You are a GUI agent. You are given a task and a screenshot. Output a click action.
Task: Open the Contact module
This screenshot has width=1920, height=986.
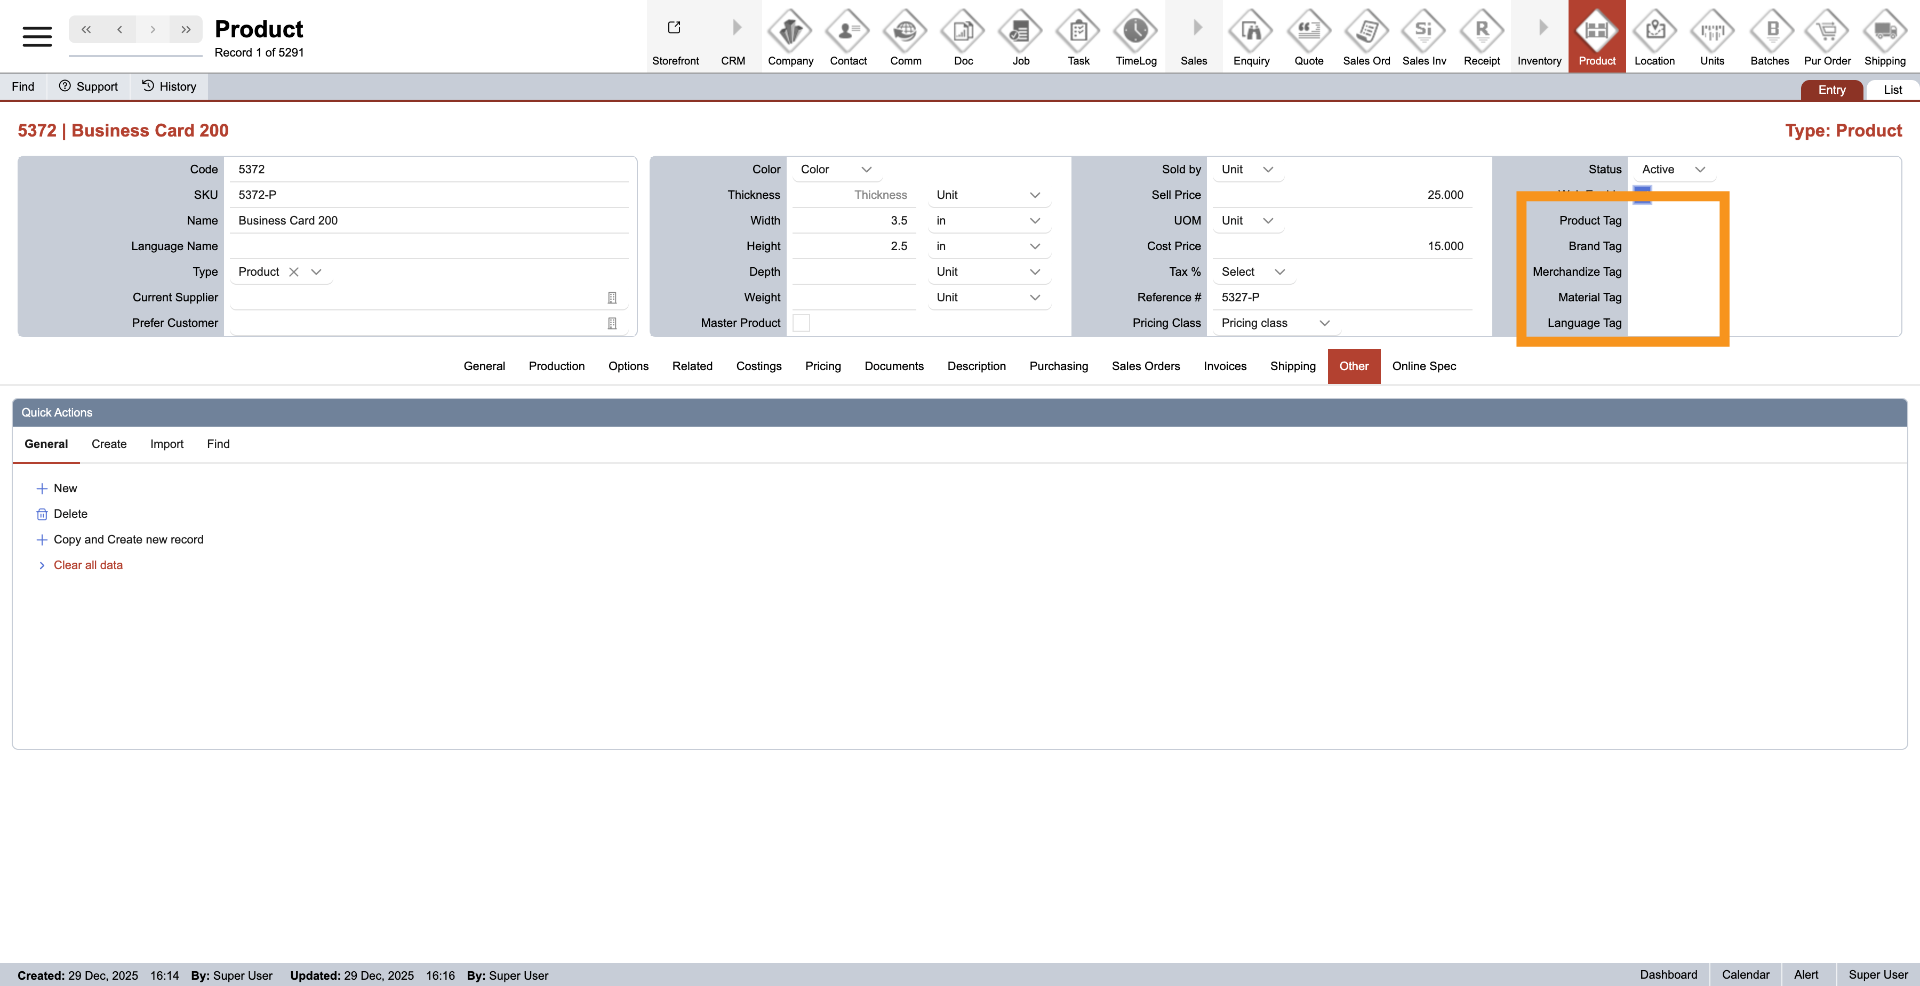pos(848,32)
